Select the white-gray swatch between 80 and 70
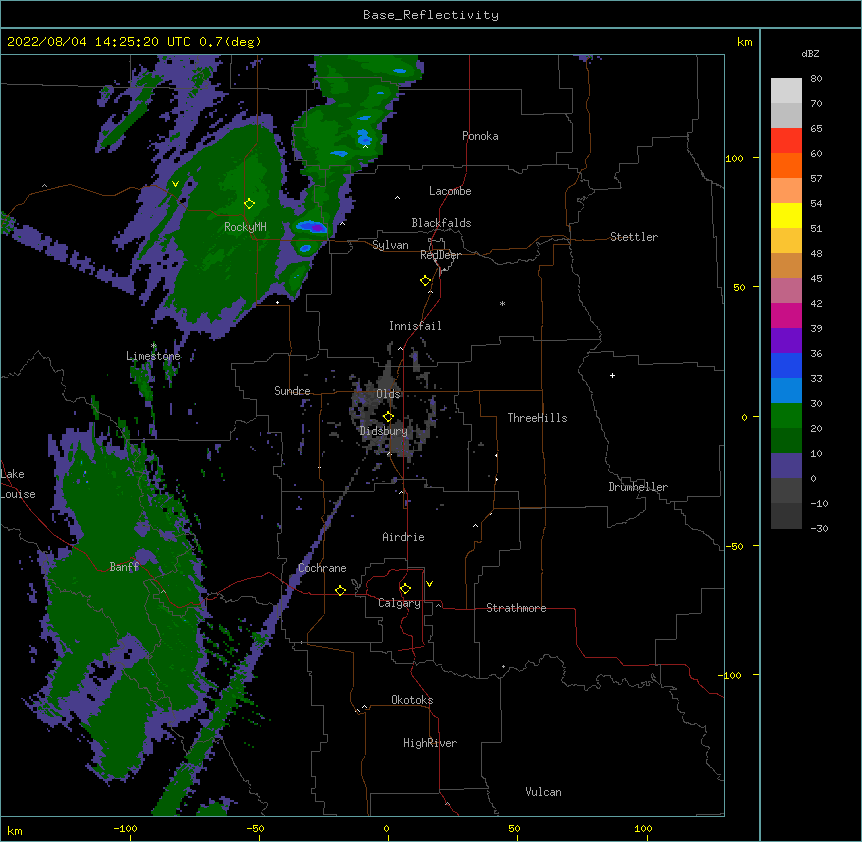862x842 pixels. click(786, 91)
